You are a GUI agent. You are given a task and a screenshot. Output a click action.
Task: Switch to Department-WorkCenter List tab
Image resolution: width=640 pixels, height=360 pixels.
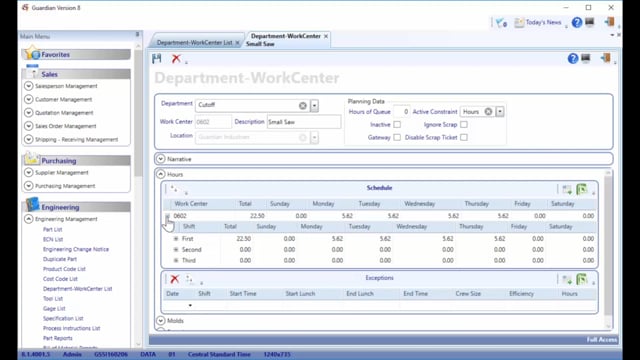click(194, 42)
